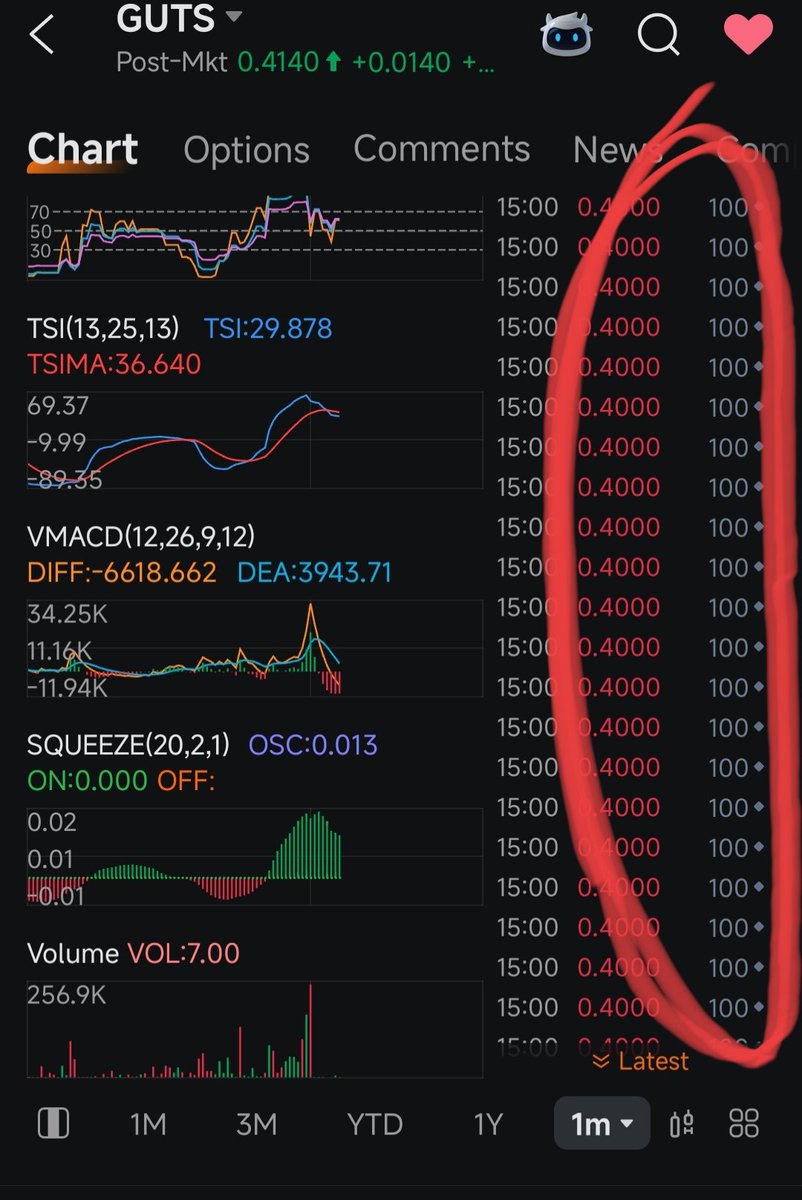Screen dimensions: 802x1200
Task: Tap the Volume VOL:7.00 label
Action: [134, 953]
